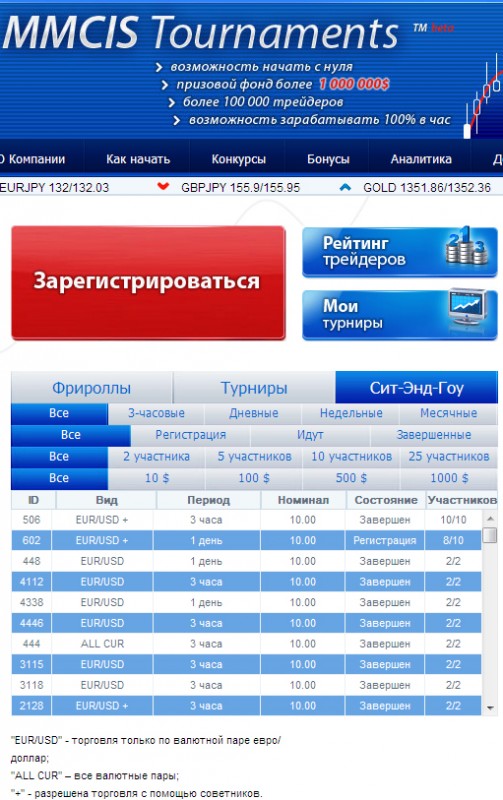Click the table scrollbar thumb
The height and width of the screenshot is (800, 503).
pos(490,535)
